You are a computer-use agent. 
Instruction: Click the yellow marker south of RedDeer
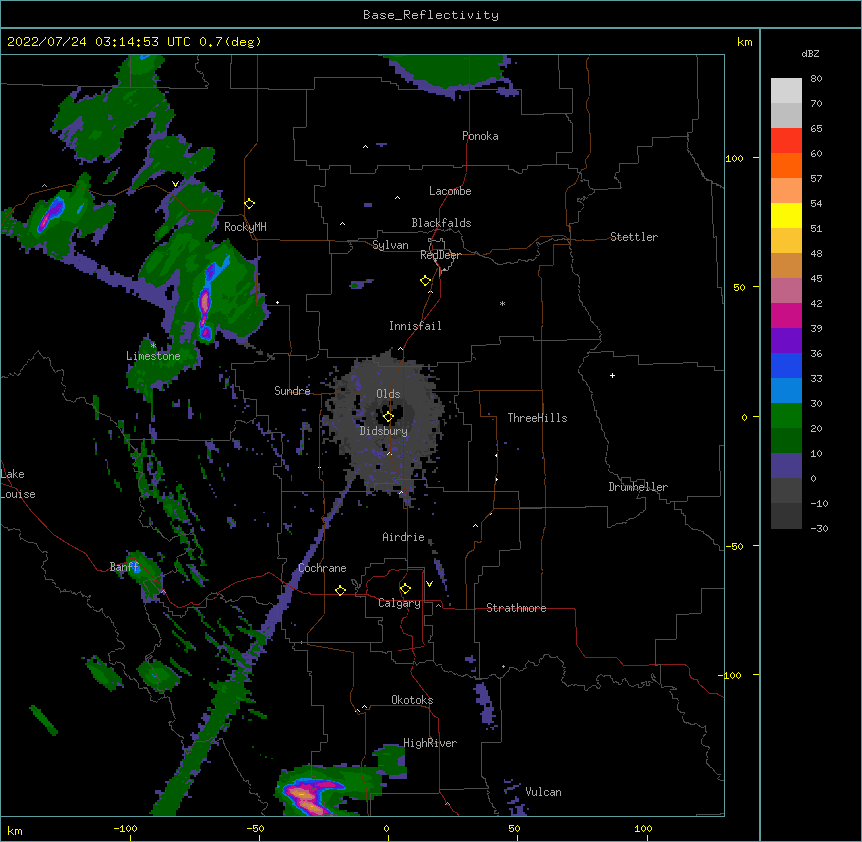pos(425,281)
